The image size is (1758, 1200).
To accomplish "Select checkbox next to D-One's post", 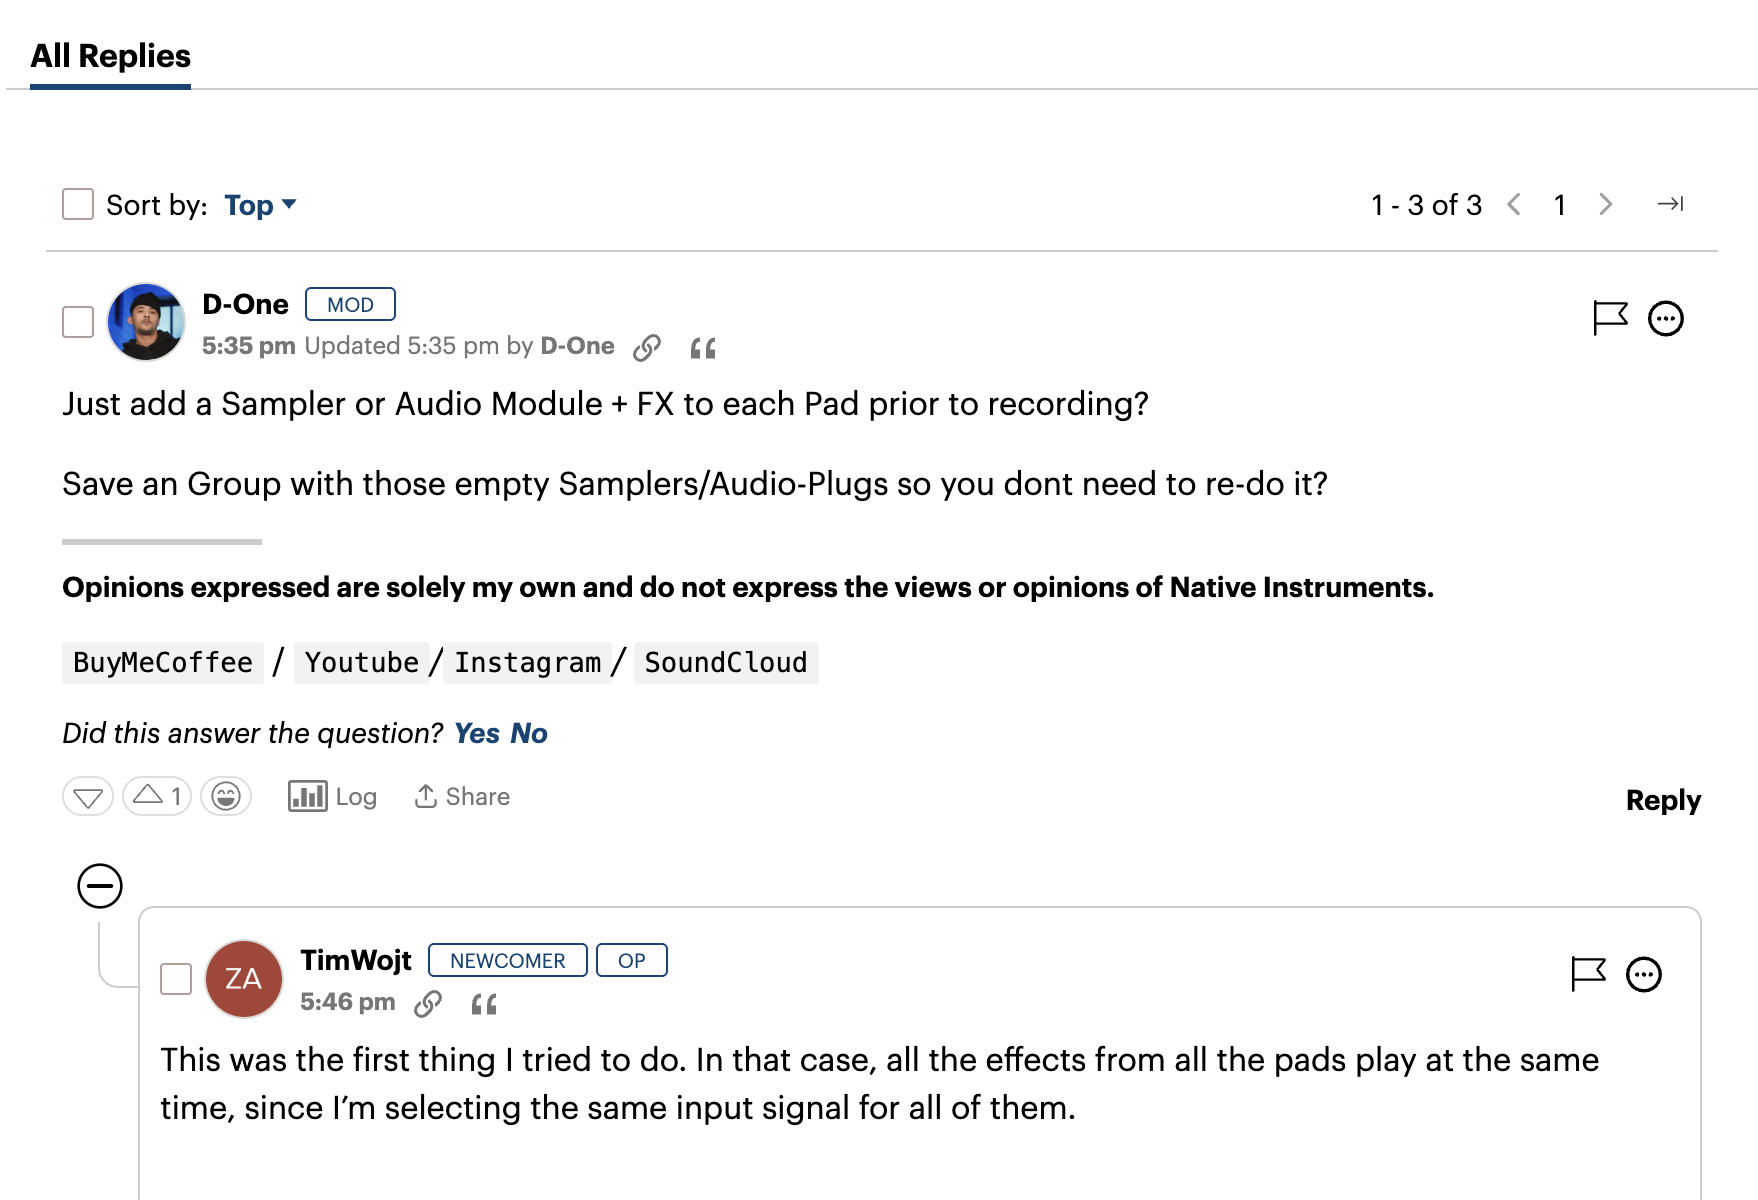I will click(78, 322).
